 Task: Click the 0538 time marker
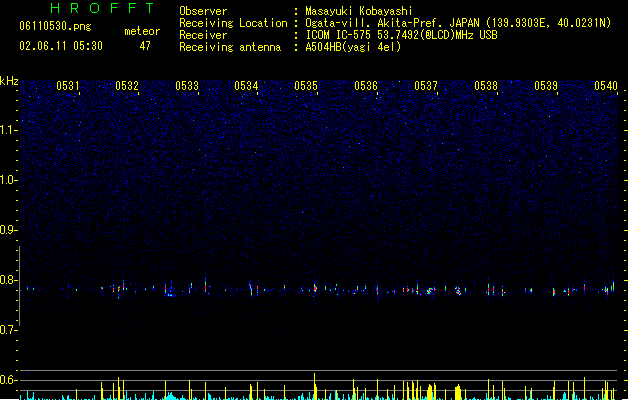(486, 86)
